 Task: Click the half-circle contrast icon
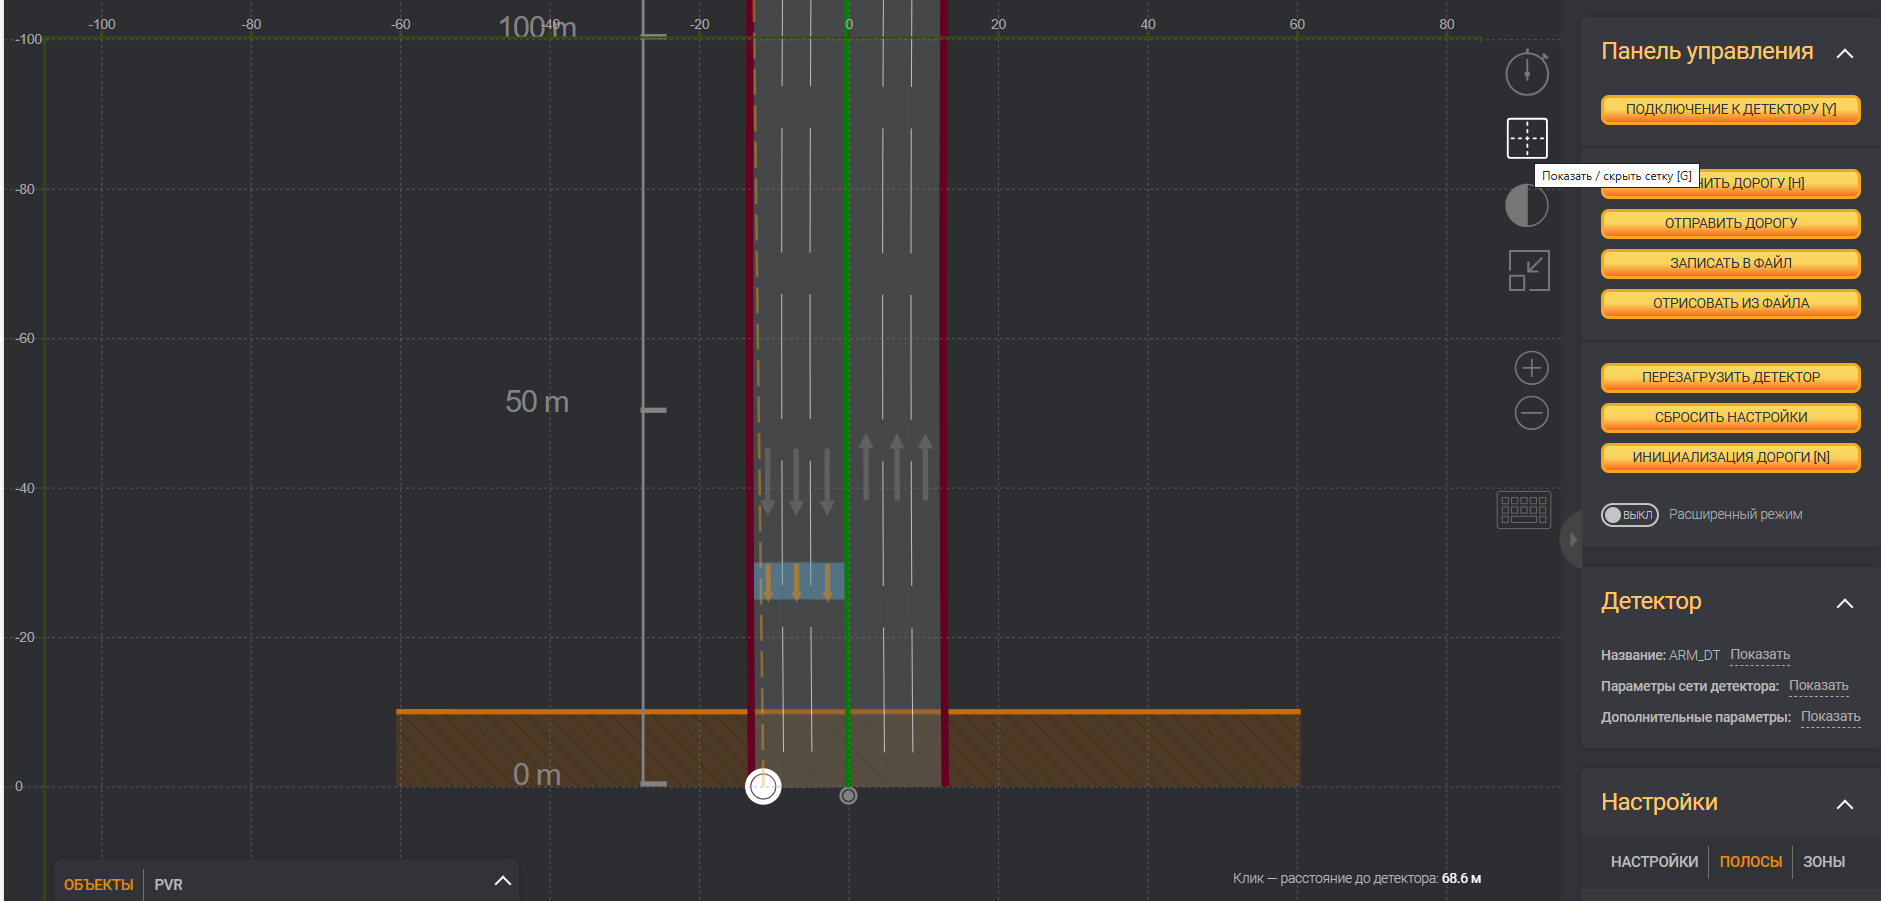pos(1527,206)
